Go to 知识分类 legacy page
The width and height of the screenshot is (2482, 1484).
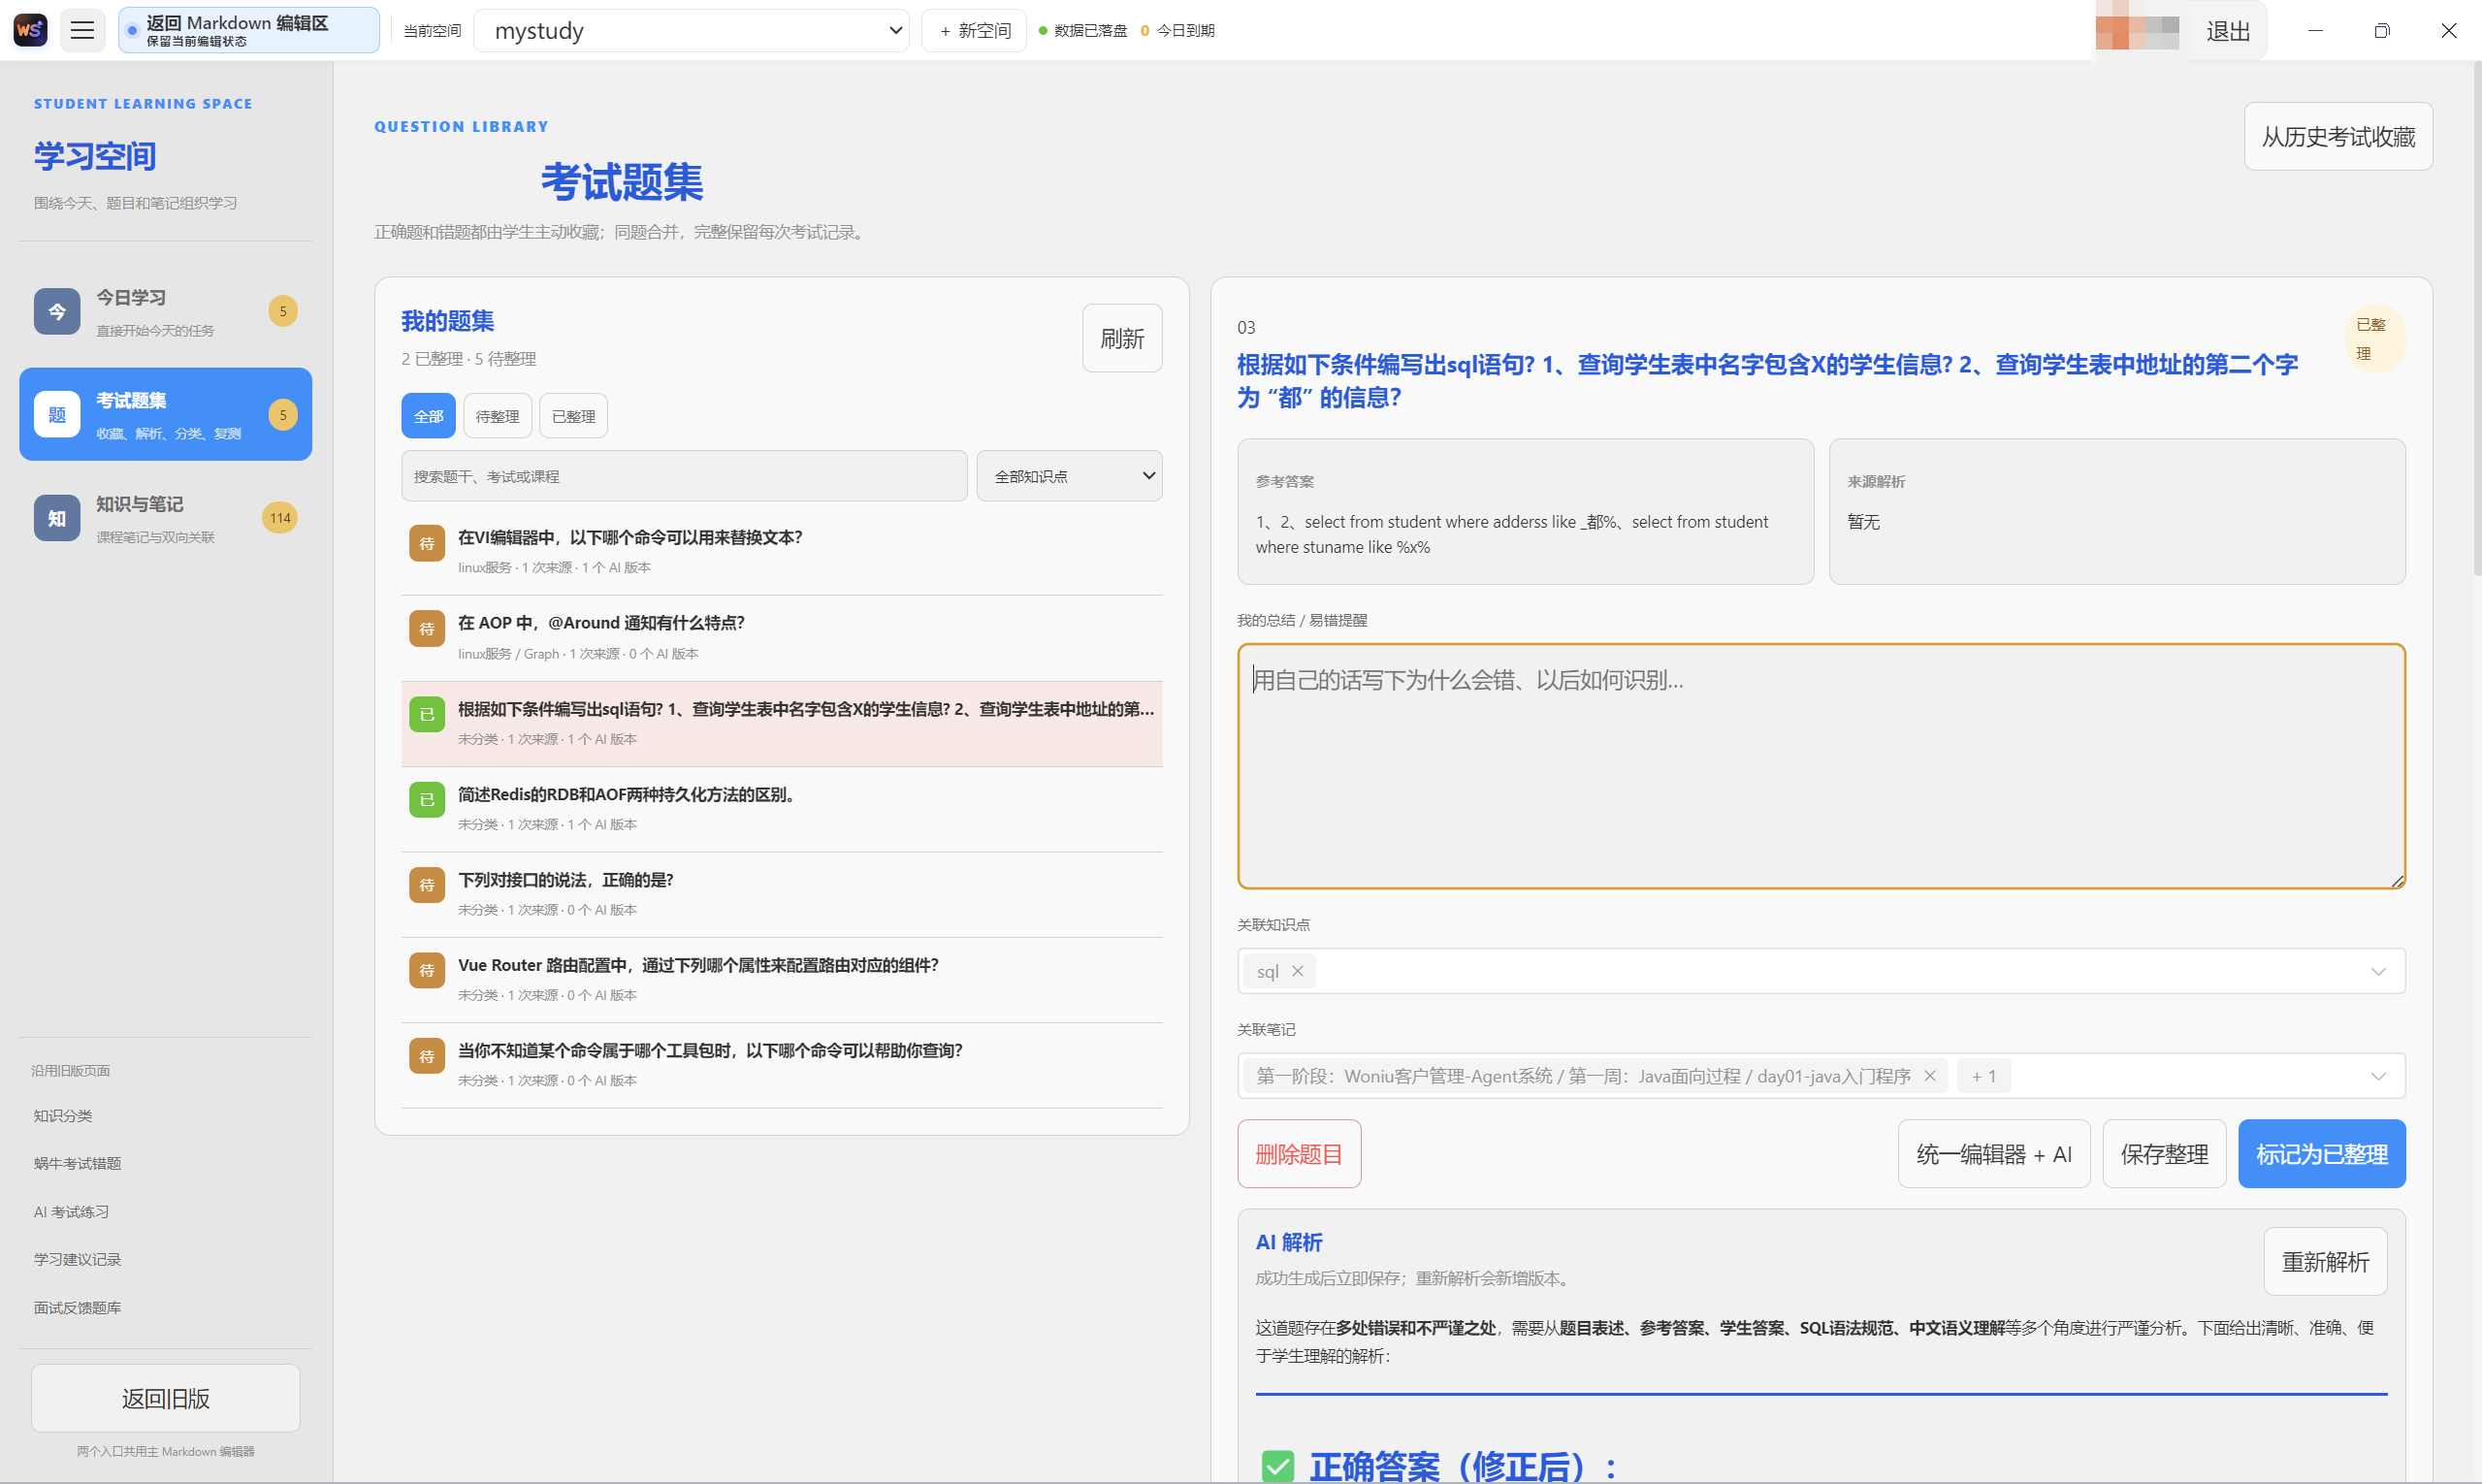coord(63,1115)
